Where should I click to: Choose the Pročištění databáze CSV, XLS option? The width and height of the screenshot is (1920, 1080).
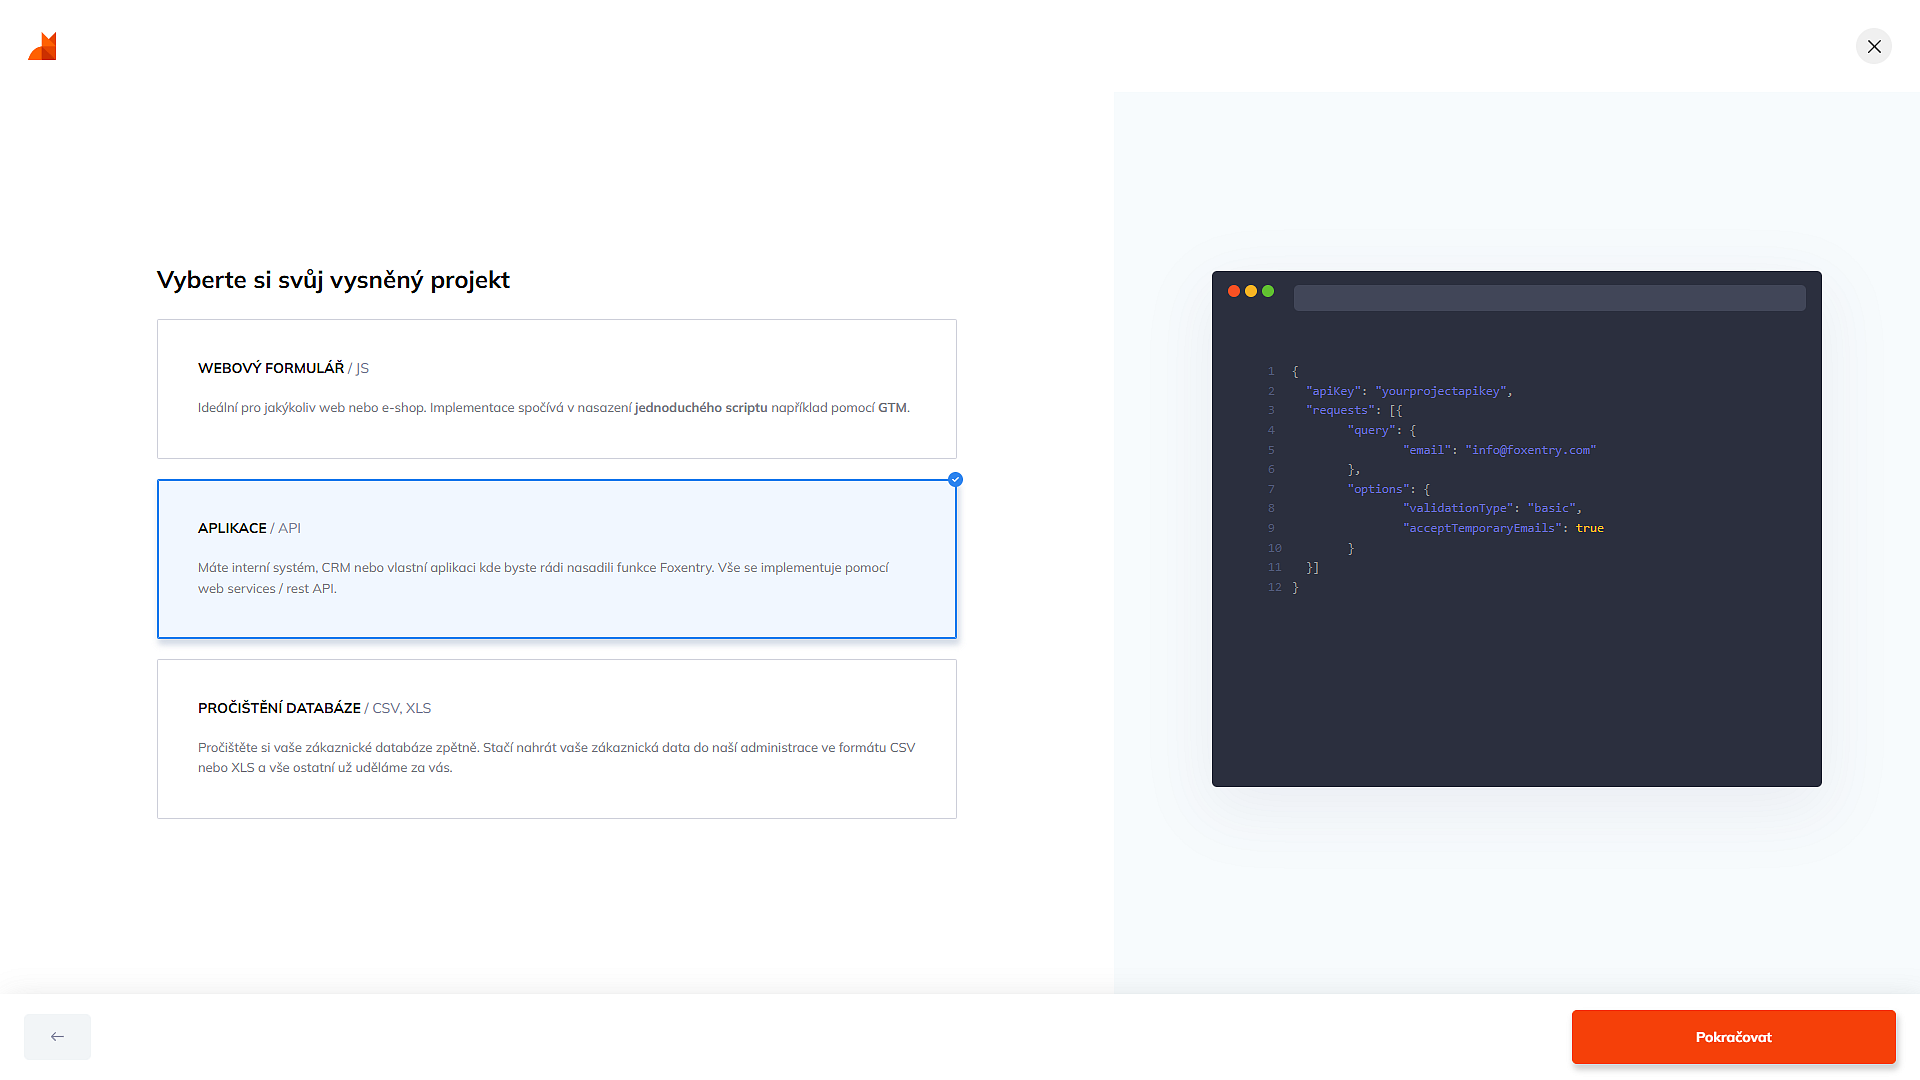click(x=556, y=739)
